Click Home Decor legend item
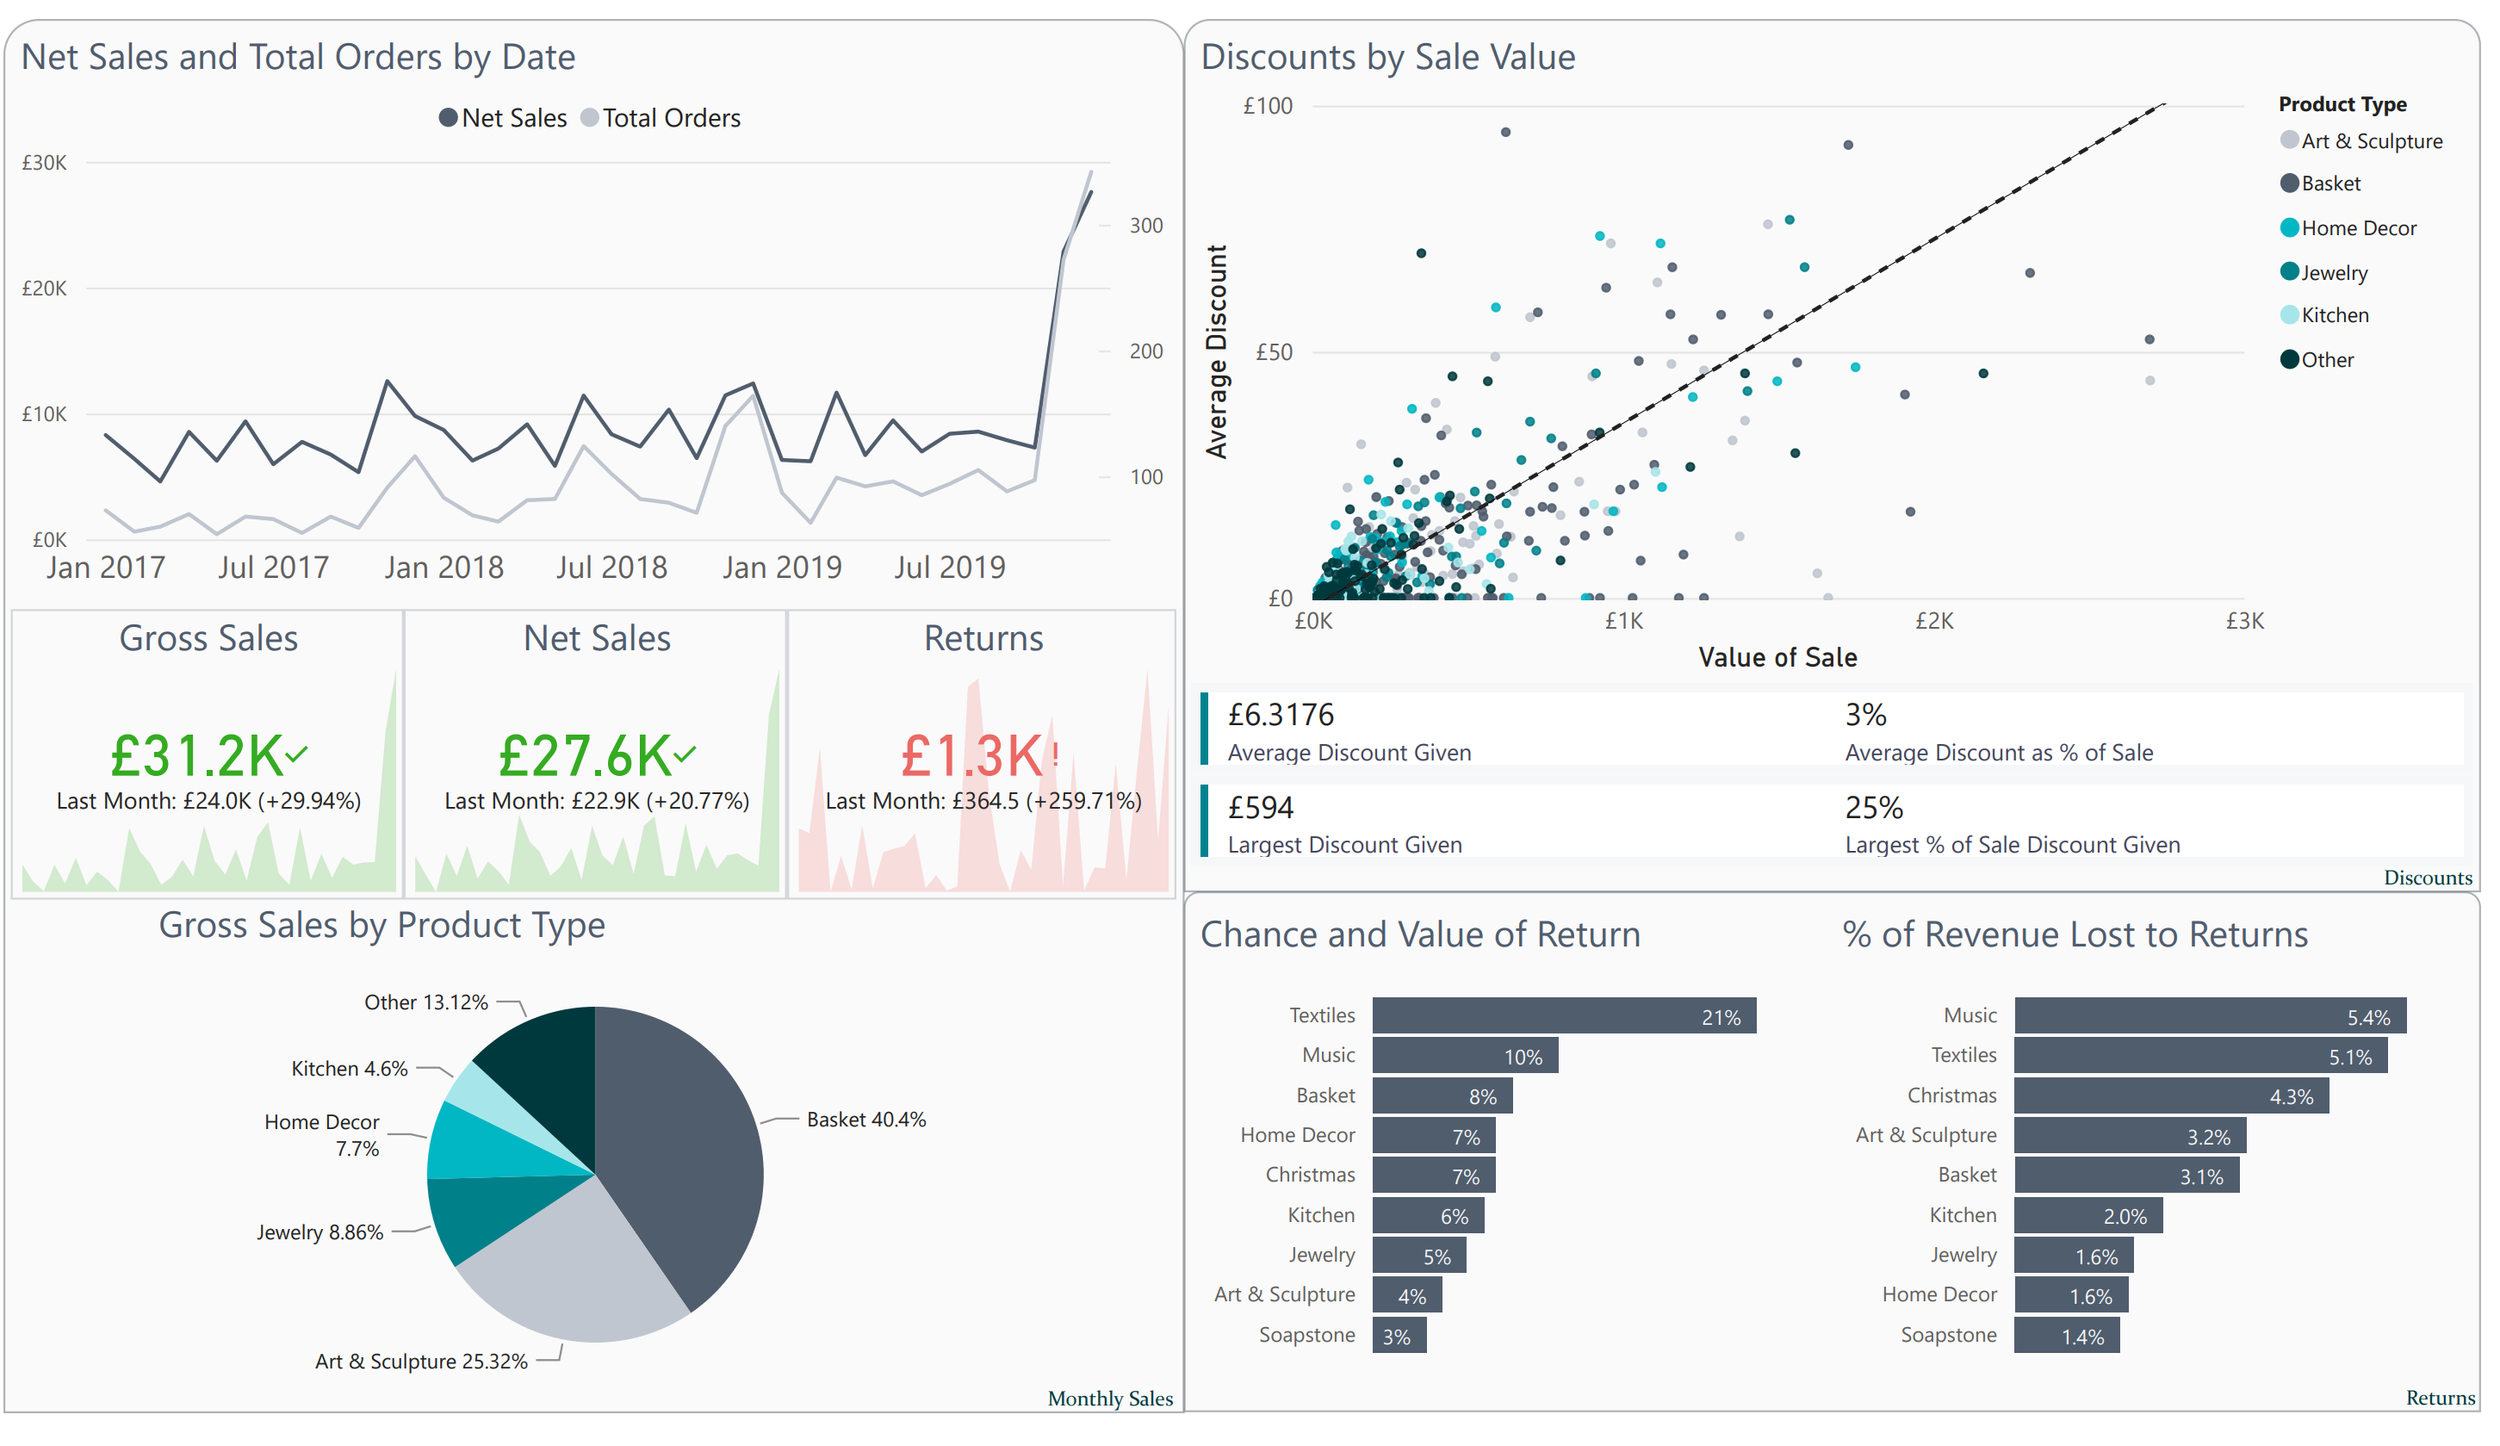Image resolution: width=2500 pixels, height=1446 pixels. coord(2357,228)
